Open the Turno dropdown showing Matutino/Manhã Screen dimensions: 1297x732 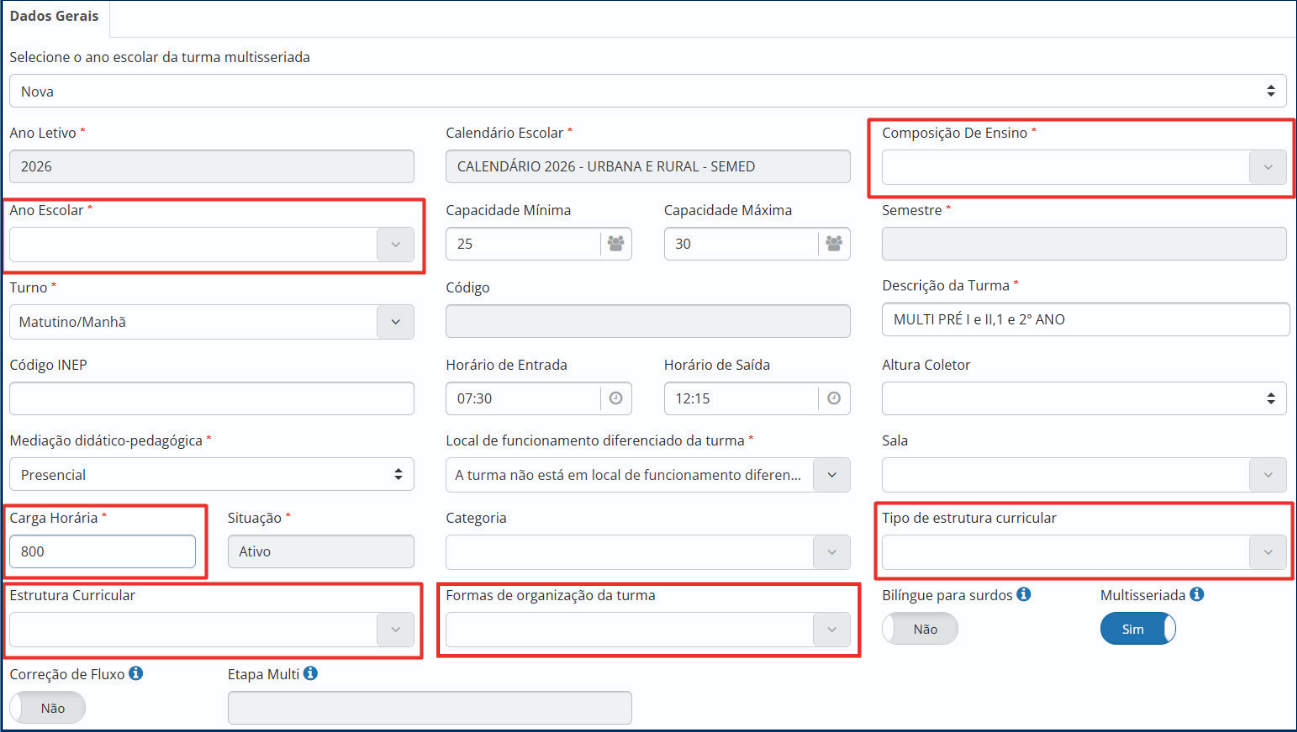pyautogui.click(x=395, y=322)
